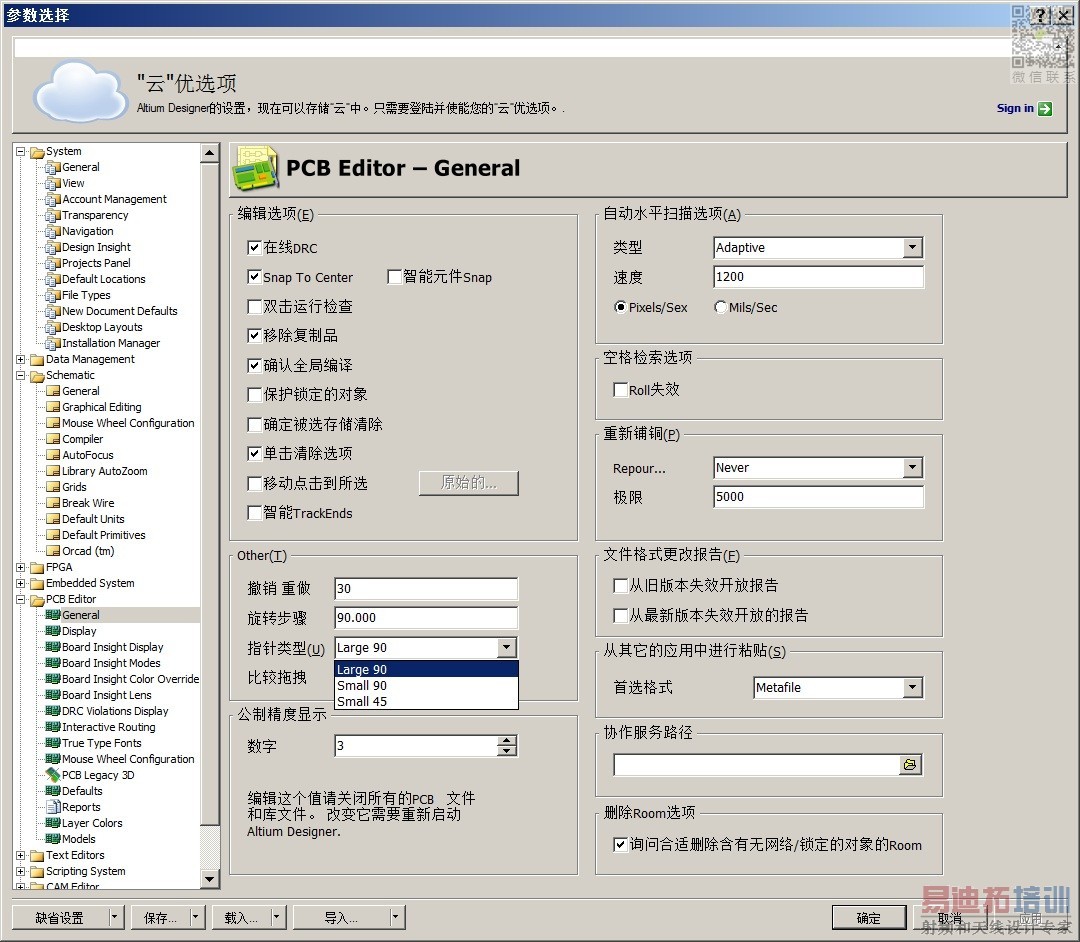This screenshot has width=1080, height=942.
Task: Click the icon beside Installation Manager
Action: point(53,344)
